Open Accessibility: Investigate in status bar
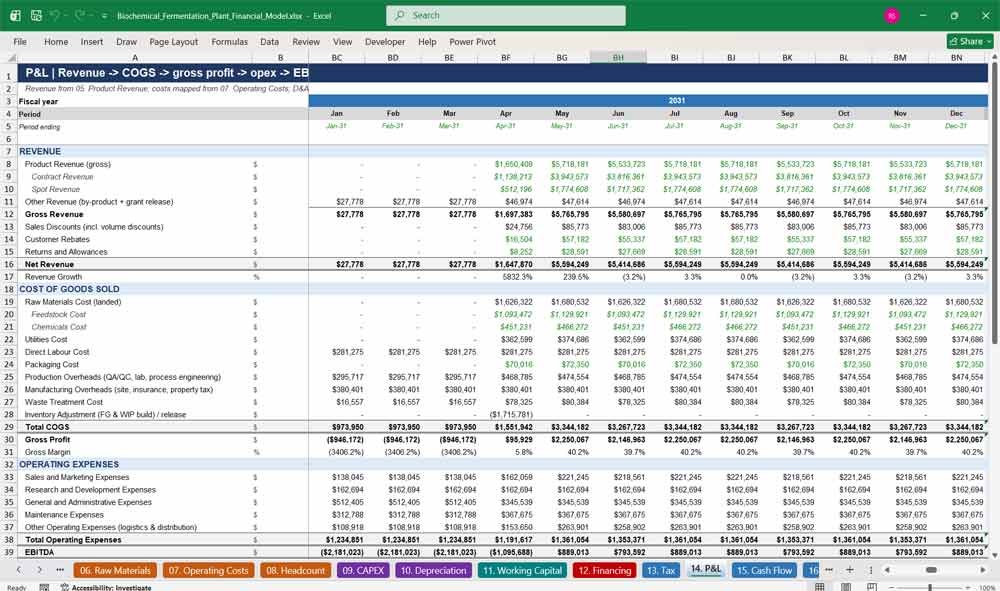The image size is (1000, 591). (106, 587)
